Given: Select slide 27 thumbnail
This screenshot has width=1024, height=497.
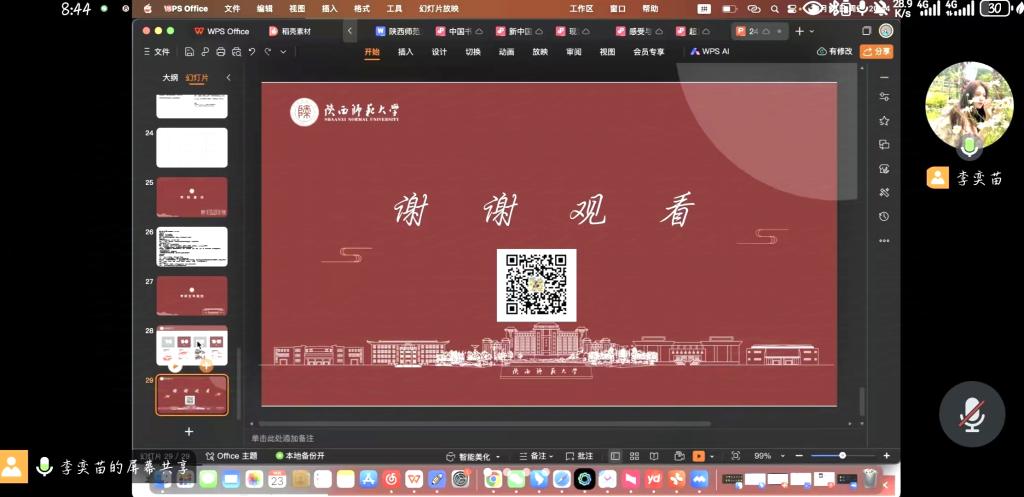Looking at the screenshot, I should pyautogui.click(x=192, y=296).
